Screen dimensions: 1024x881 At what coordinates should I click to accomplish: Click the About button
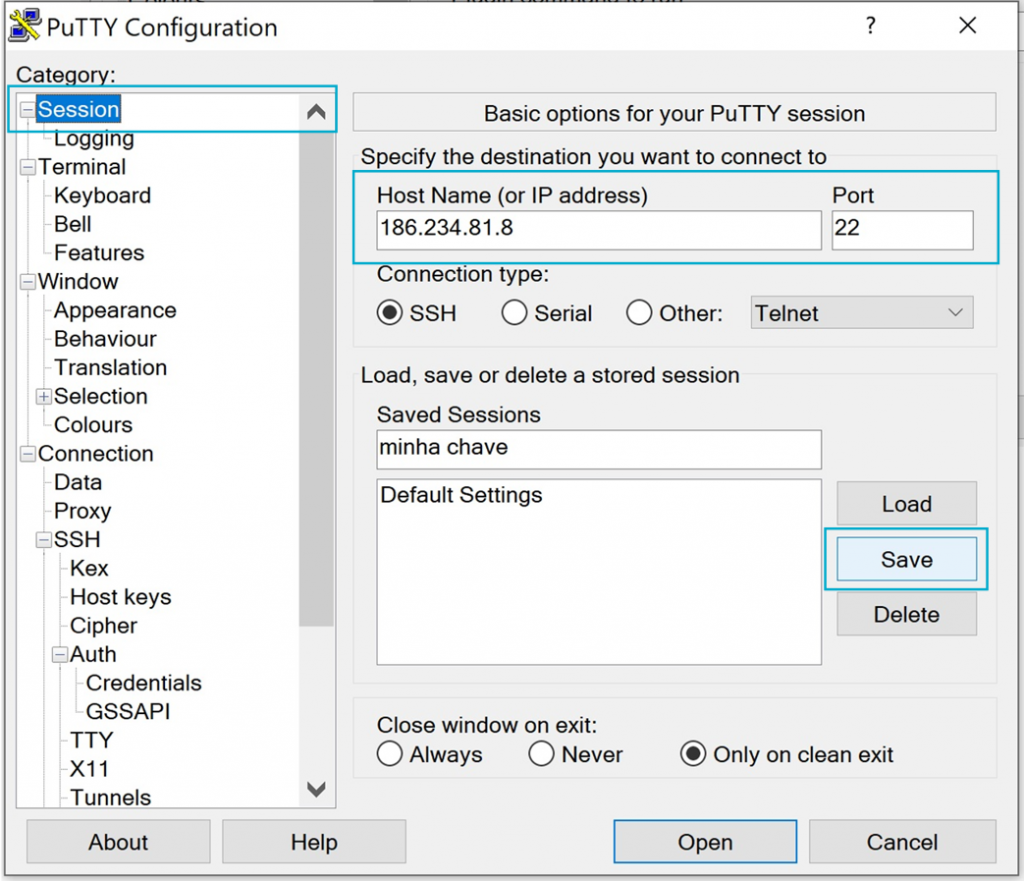[x=118, y=842]
